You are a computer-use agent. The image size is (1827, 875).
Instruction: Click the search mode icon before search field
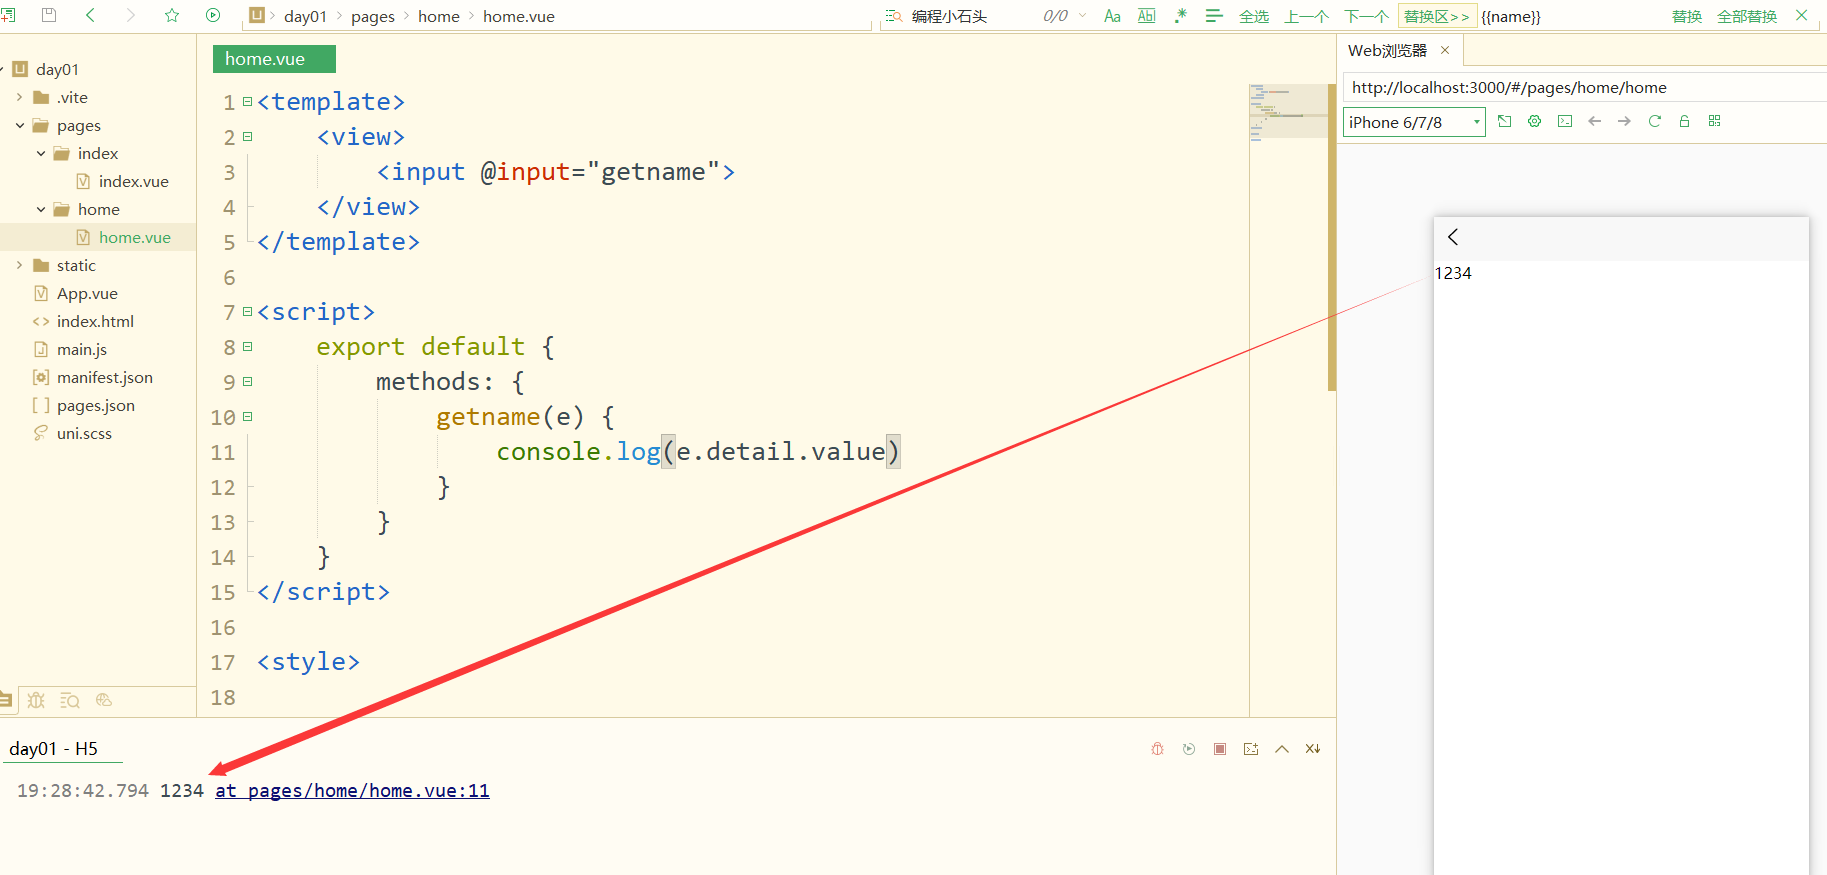[x=894, y=16]
